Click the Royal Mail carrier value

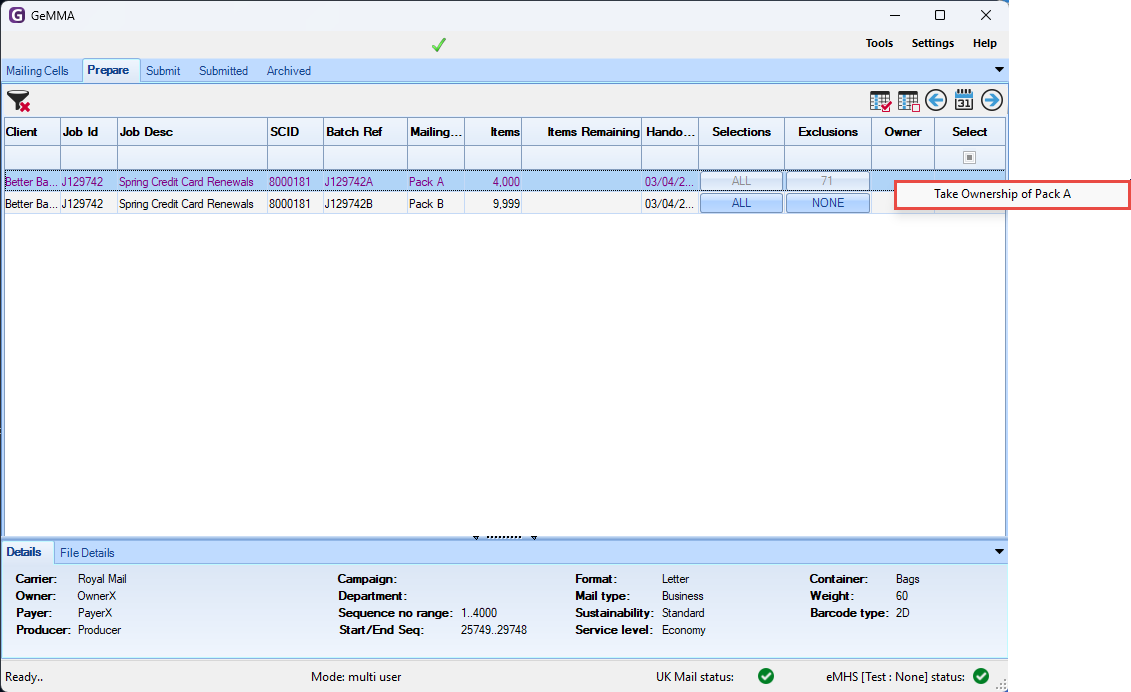[102, 579]
